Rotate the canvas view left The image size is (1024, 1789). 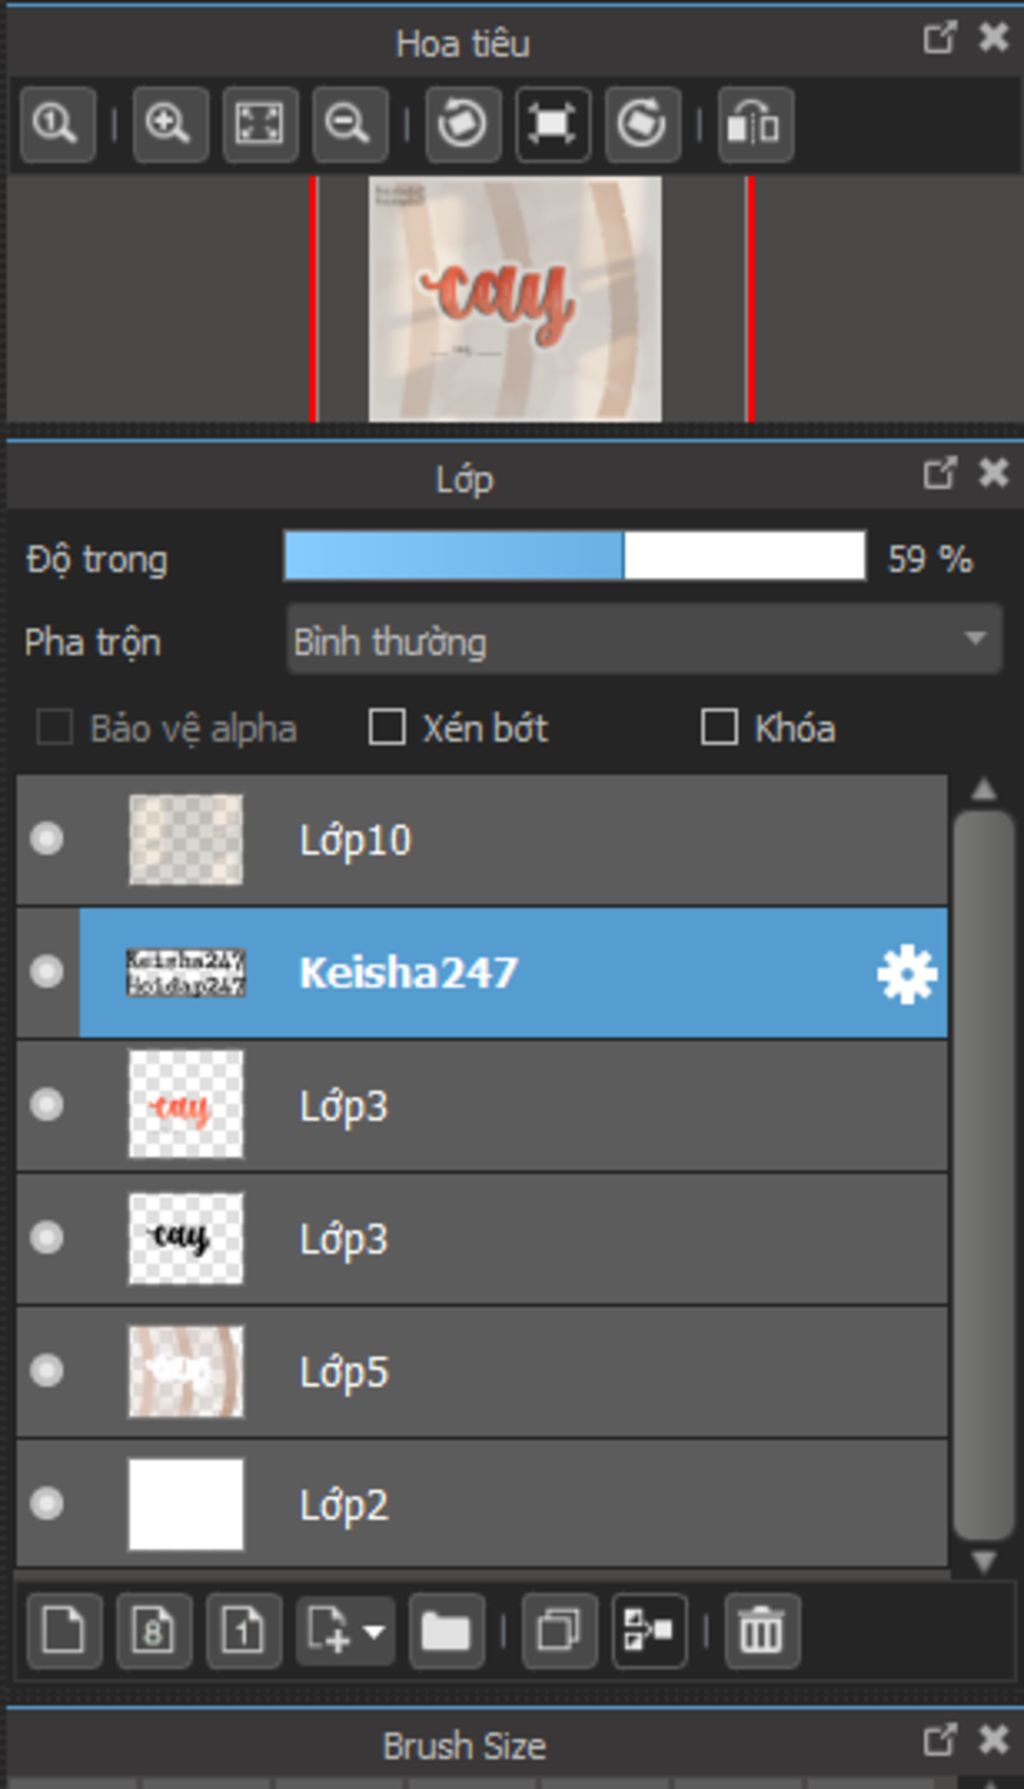[x=463, y=124]
